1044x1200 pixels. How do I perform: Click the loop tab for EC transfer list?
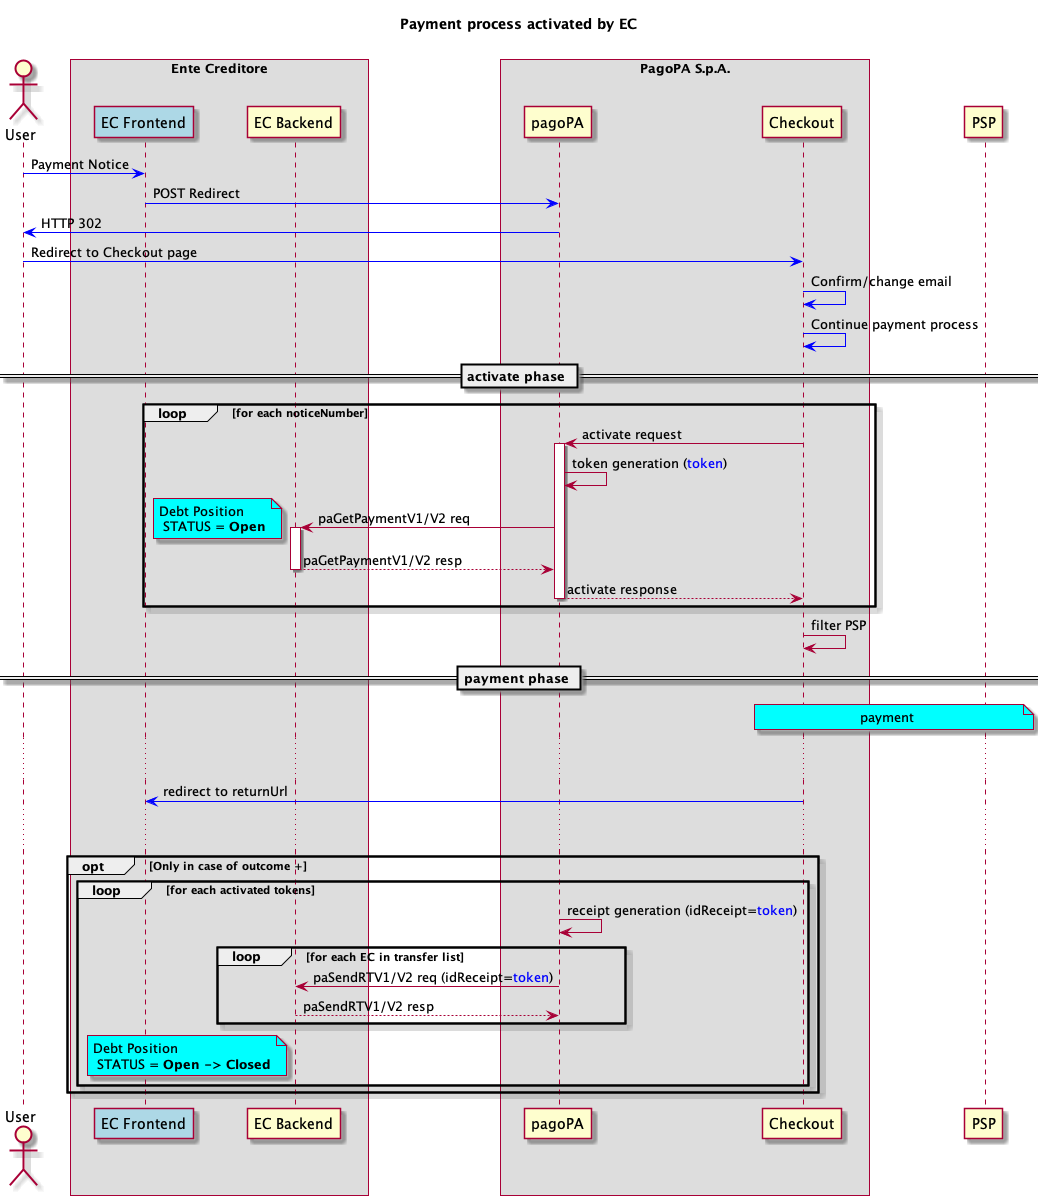(x=248, y=957)
